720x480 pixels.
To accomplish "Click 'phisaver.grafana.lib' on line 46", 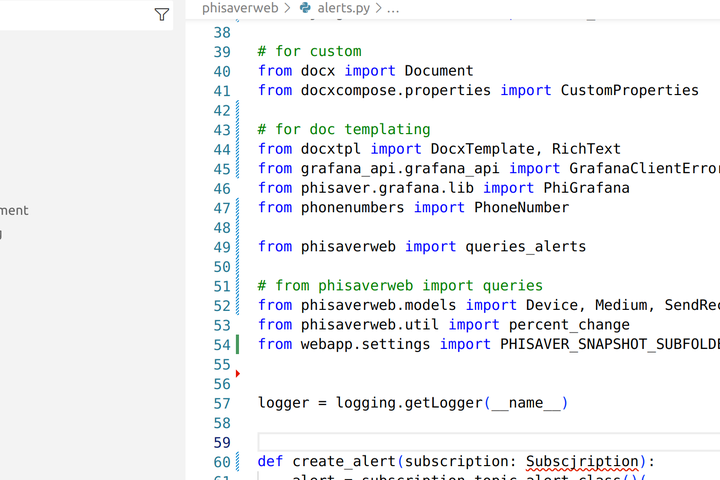I will point(387,188).
